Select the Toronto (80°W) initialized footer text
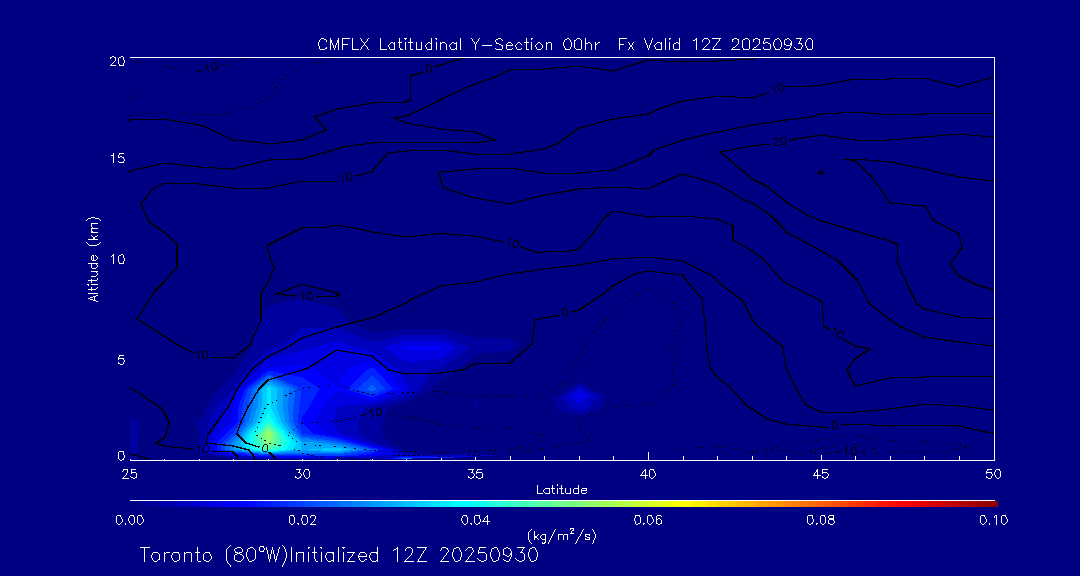1080x576 pixels. (339, 555)
